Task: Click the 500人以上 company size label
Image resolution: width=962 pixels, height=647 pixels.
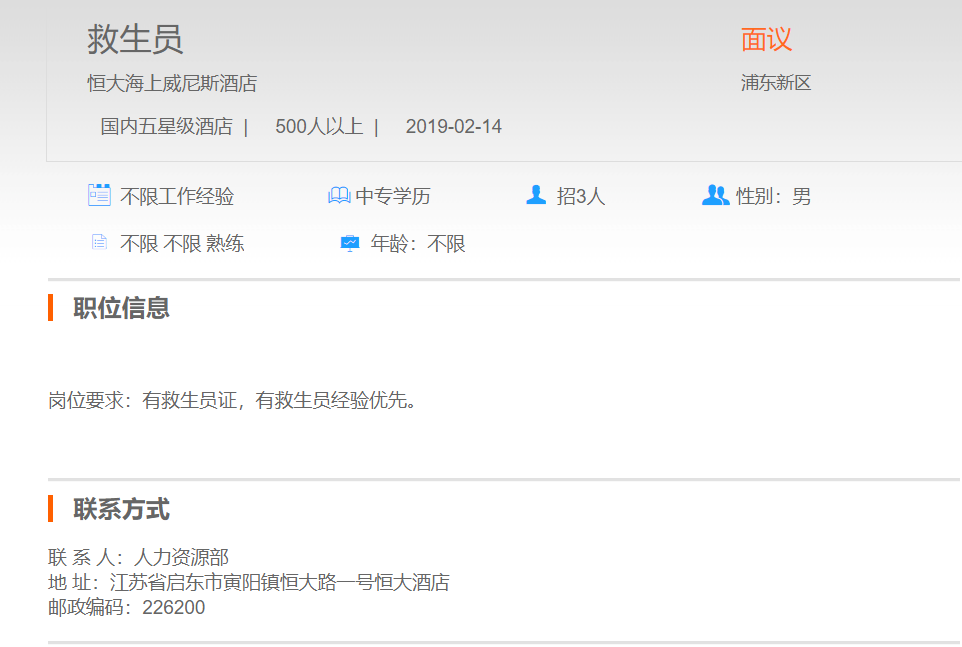Action: tap(319, 127)
